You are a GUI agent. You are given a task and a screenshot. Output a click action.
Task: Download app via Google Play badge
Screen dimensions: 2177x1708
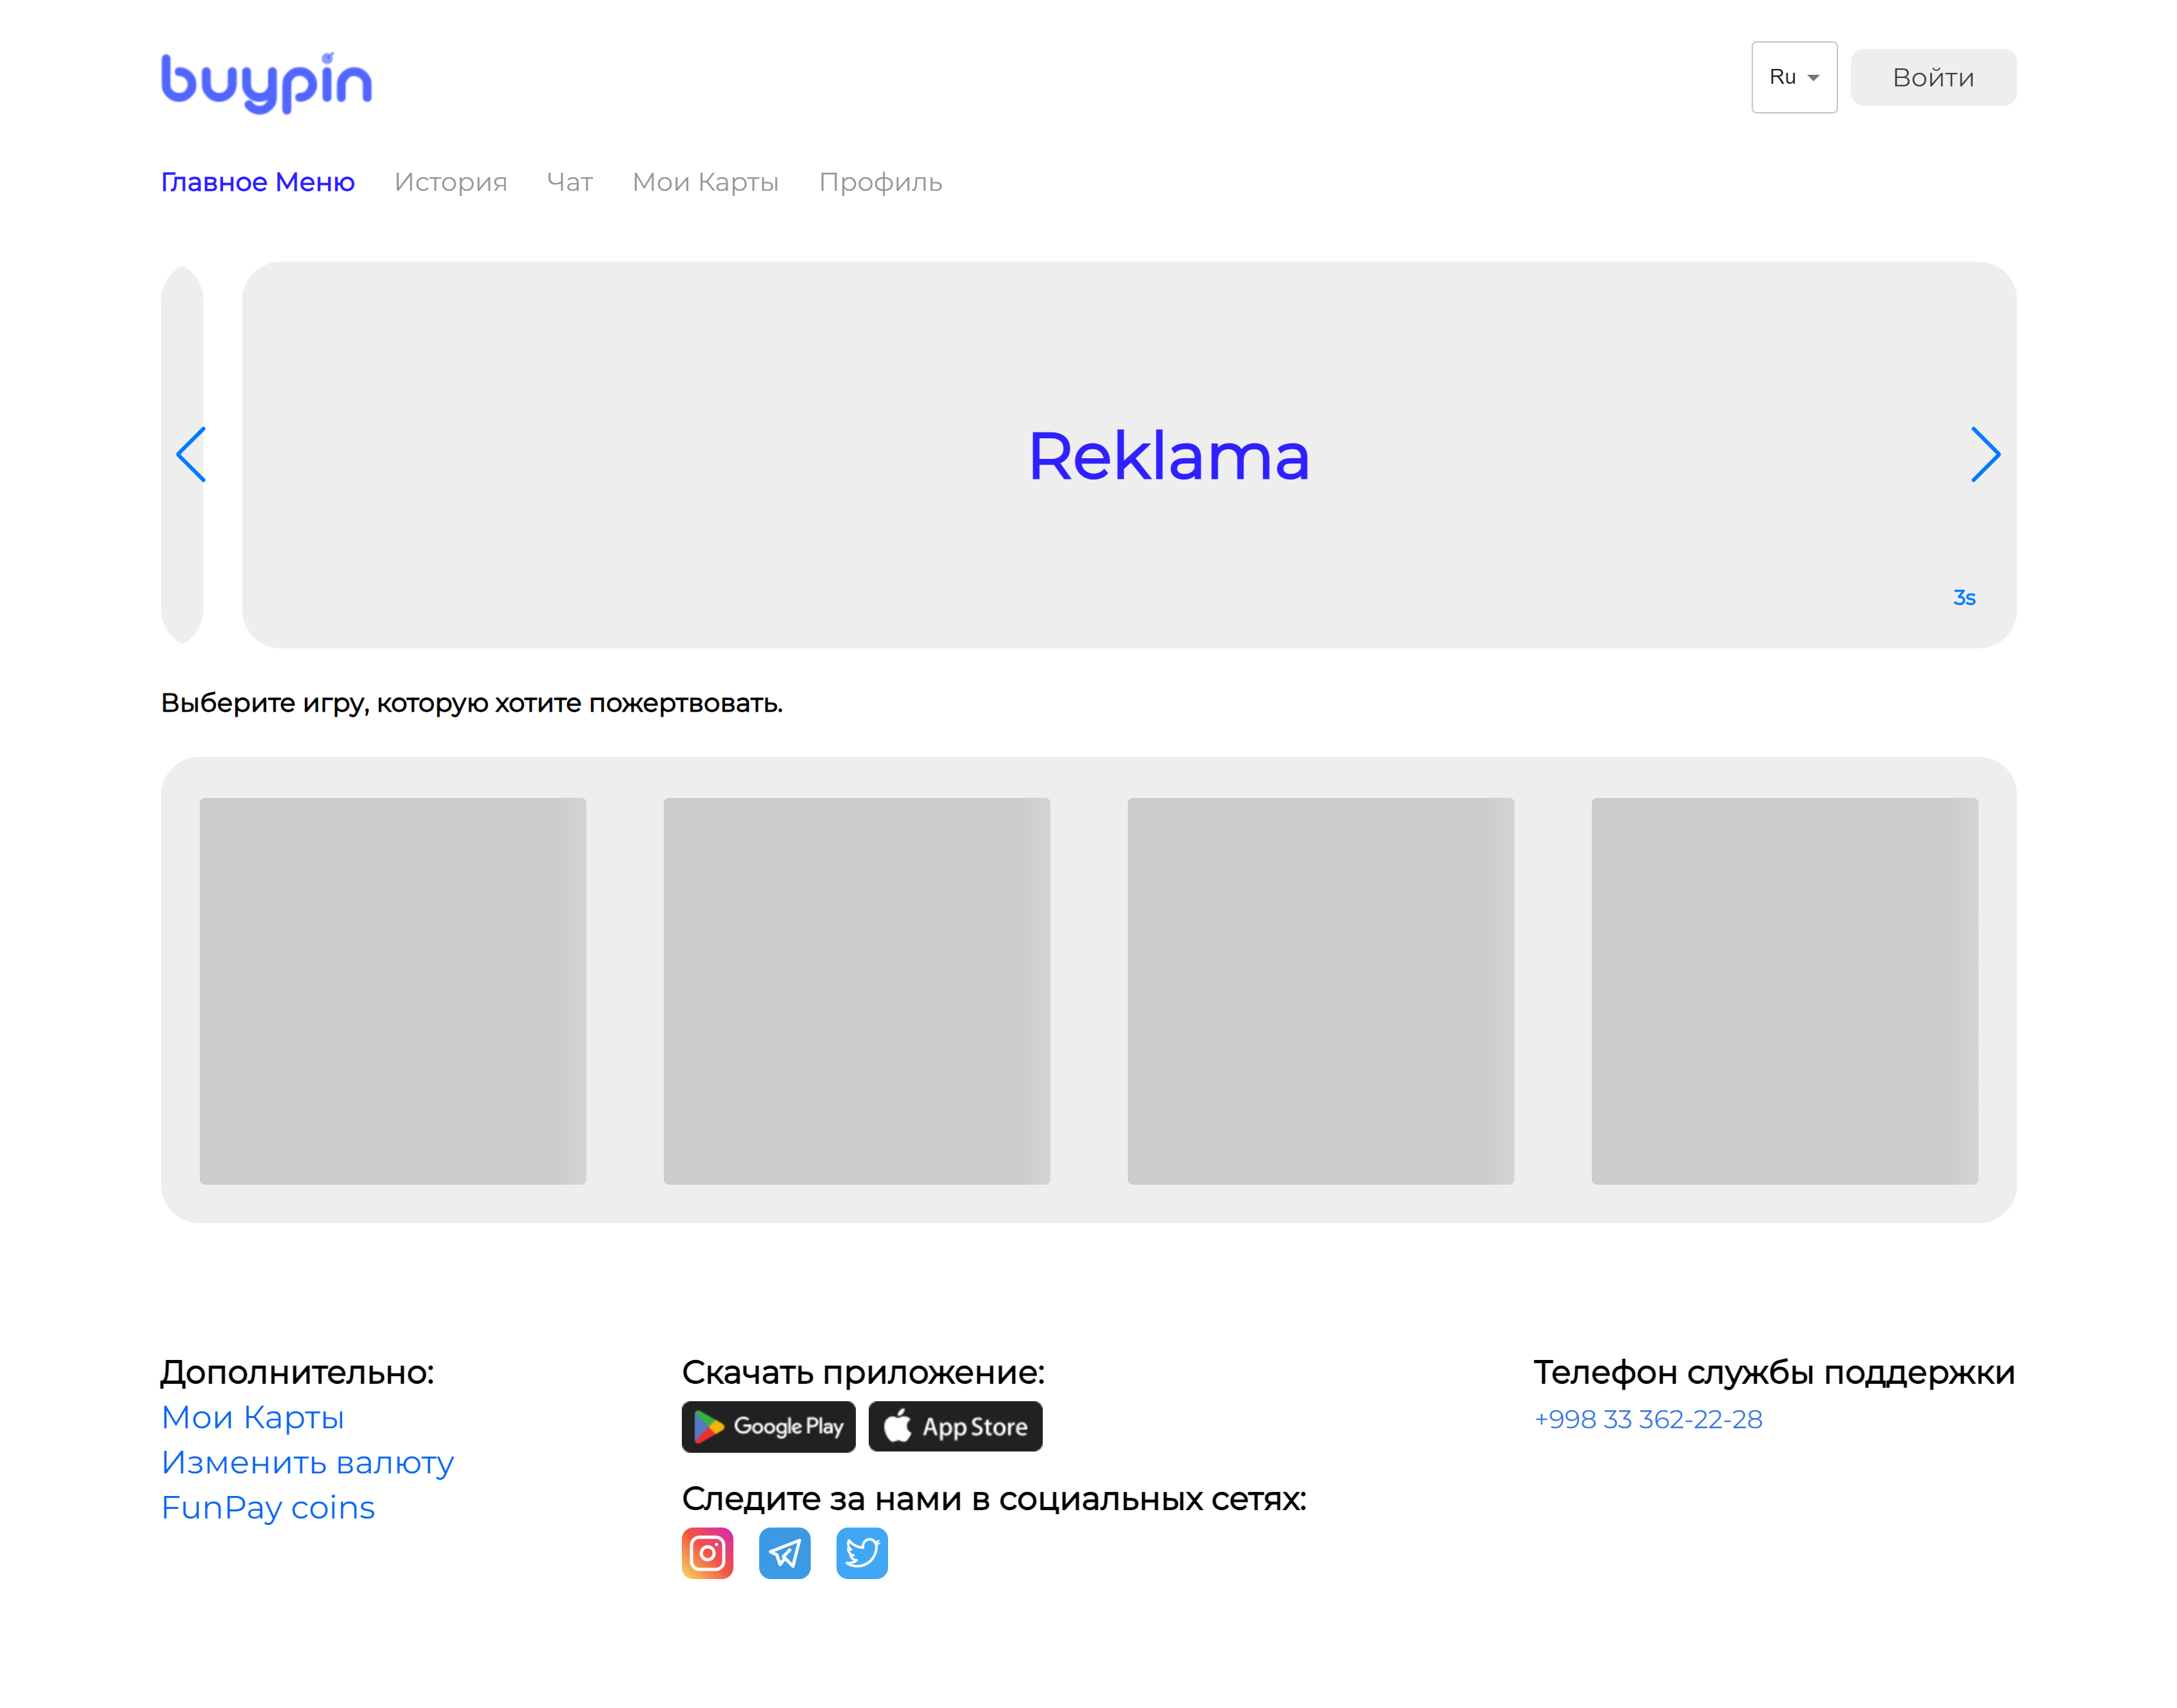tap(769, 1426)
